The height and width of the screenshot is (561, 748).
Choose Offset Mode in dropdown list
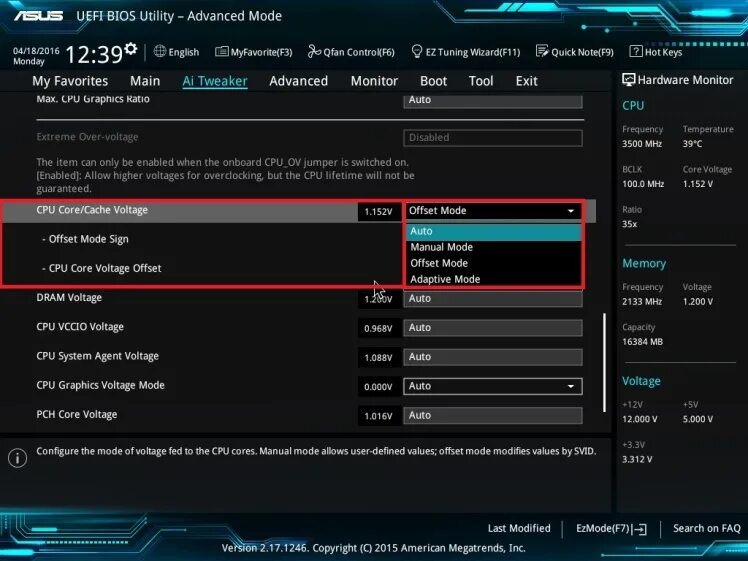(494, 263)
